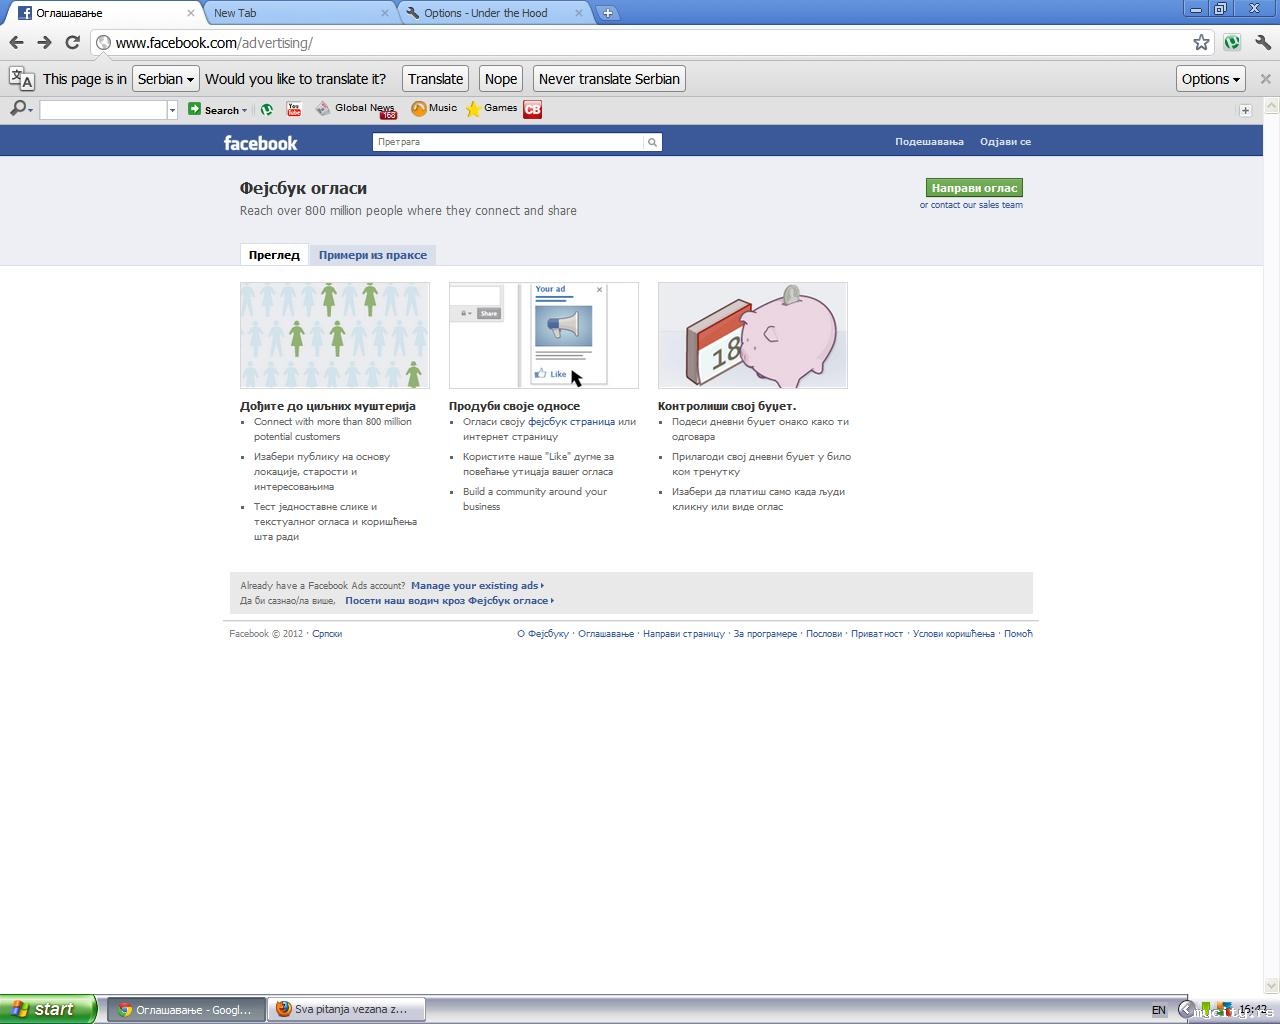Open the Послови footer link
The image size is (1280, 1024).
coord(824,634)
